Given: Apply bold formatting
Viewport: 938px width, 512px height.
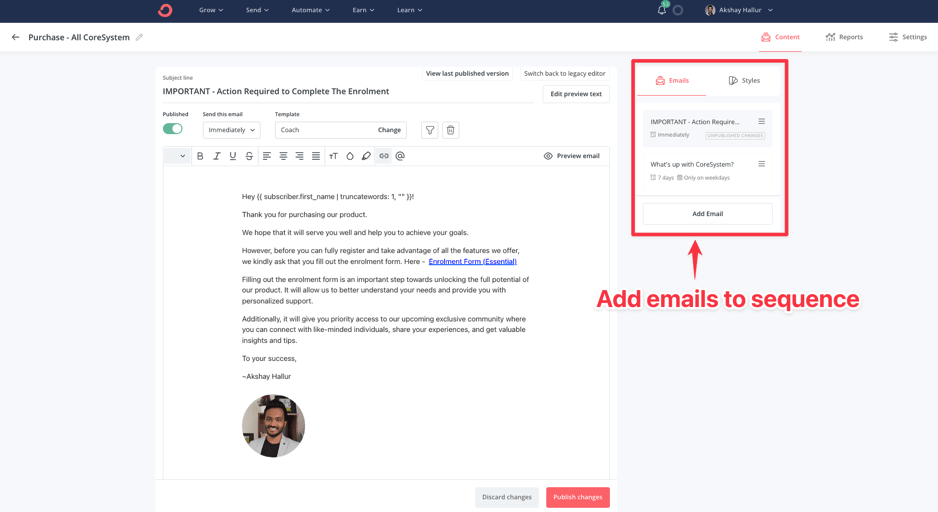Looking at the screenshot, I should 200,156.
